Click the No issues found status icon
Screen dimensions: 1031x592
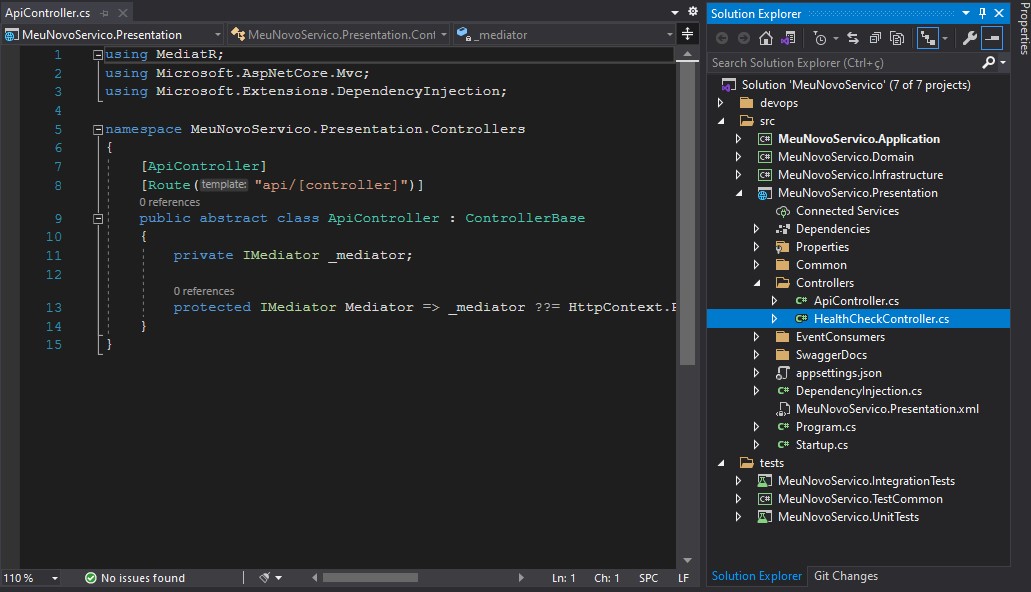tap(91, 577)
